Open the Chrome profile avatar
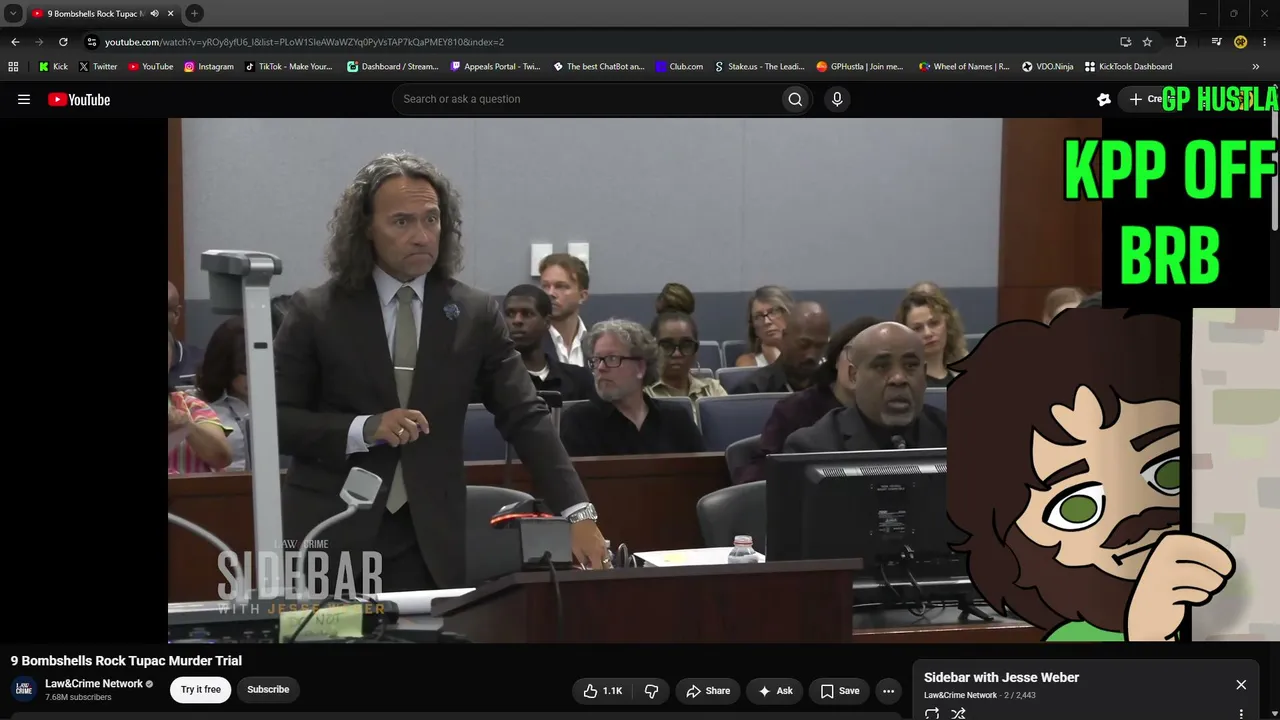This screenshot has height=720, width=1280. click(x=1241, y=42)
